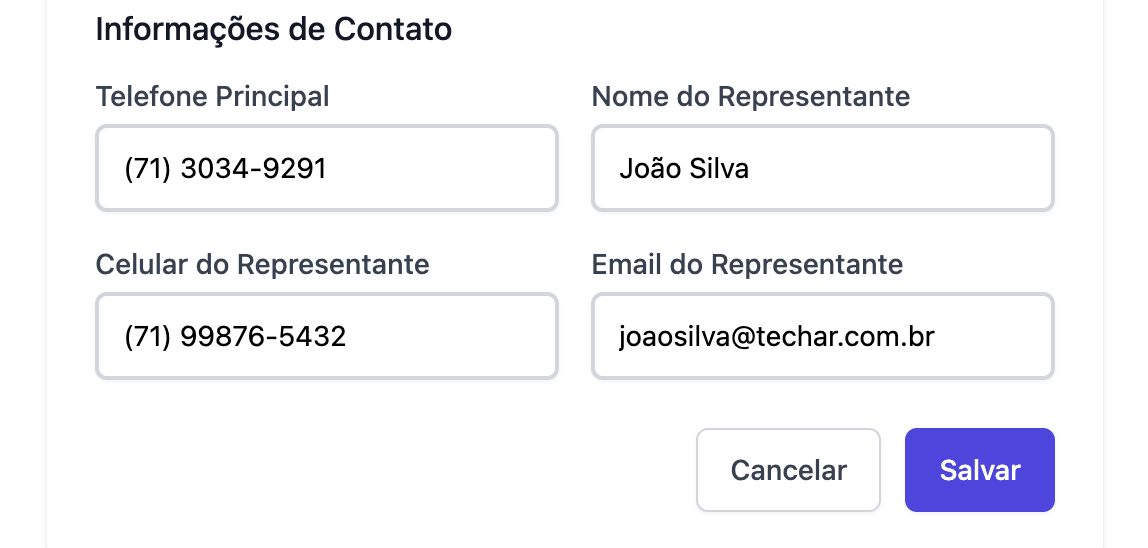Viewport: 1148px width, 548px height.
Task: Click the "Informações de Contato" section heading
Action: [x=273, y=30]
